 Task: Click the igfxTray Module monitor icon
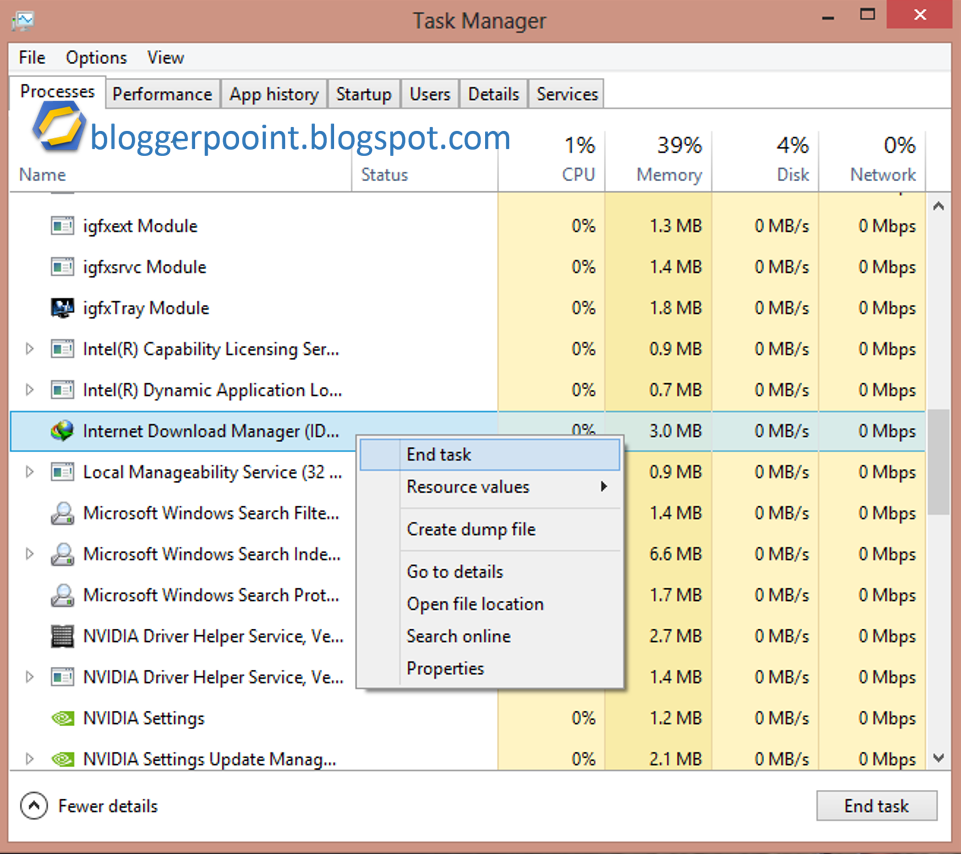coord(62,308)
